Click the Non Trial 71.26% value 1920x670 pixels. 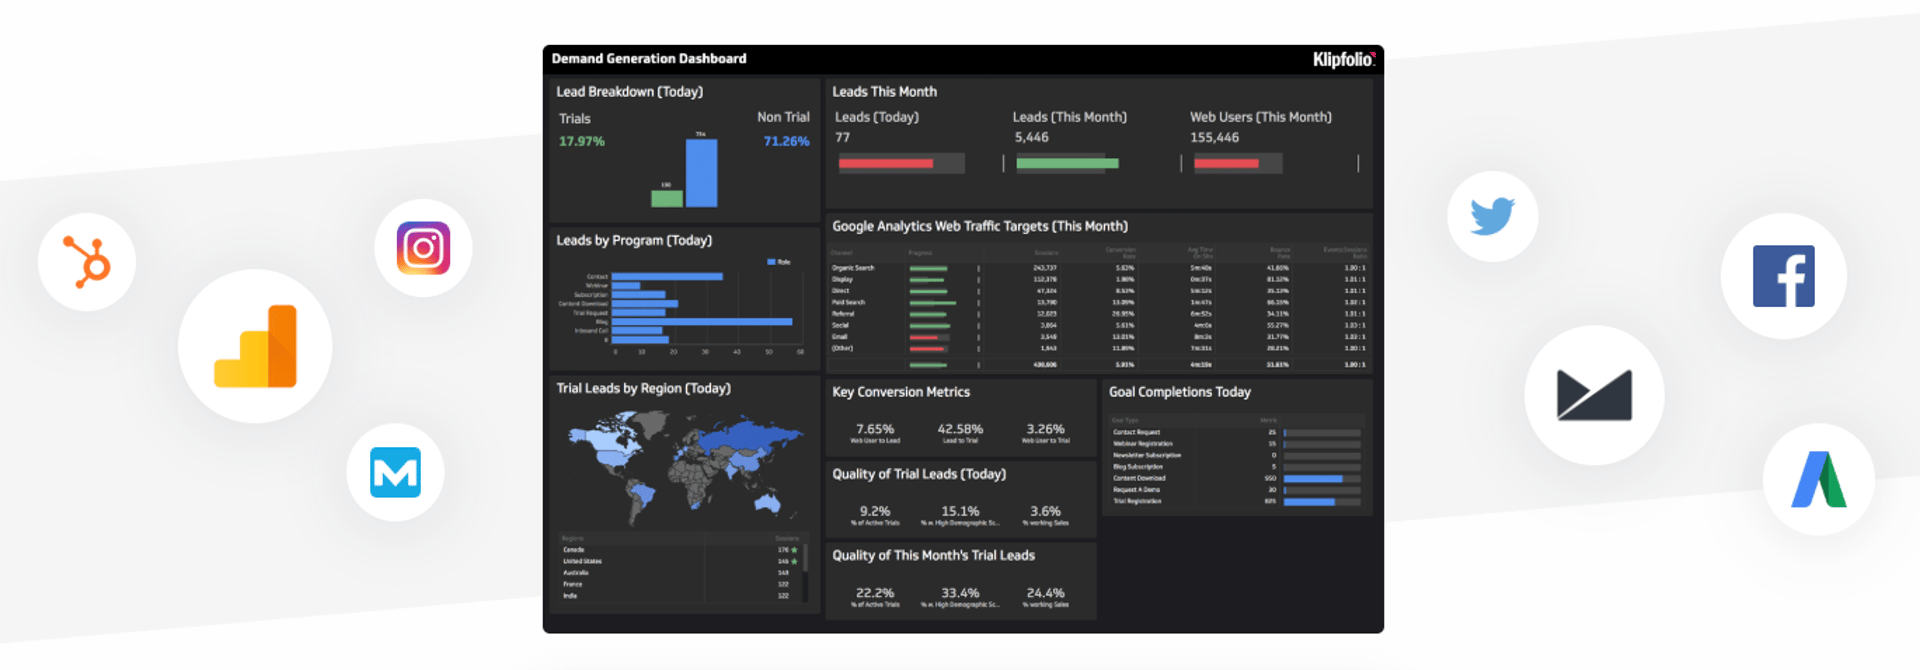pyautogui.click(x=786, y=141)
